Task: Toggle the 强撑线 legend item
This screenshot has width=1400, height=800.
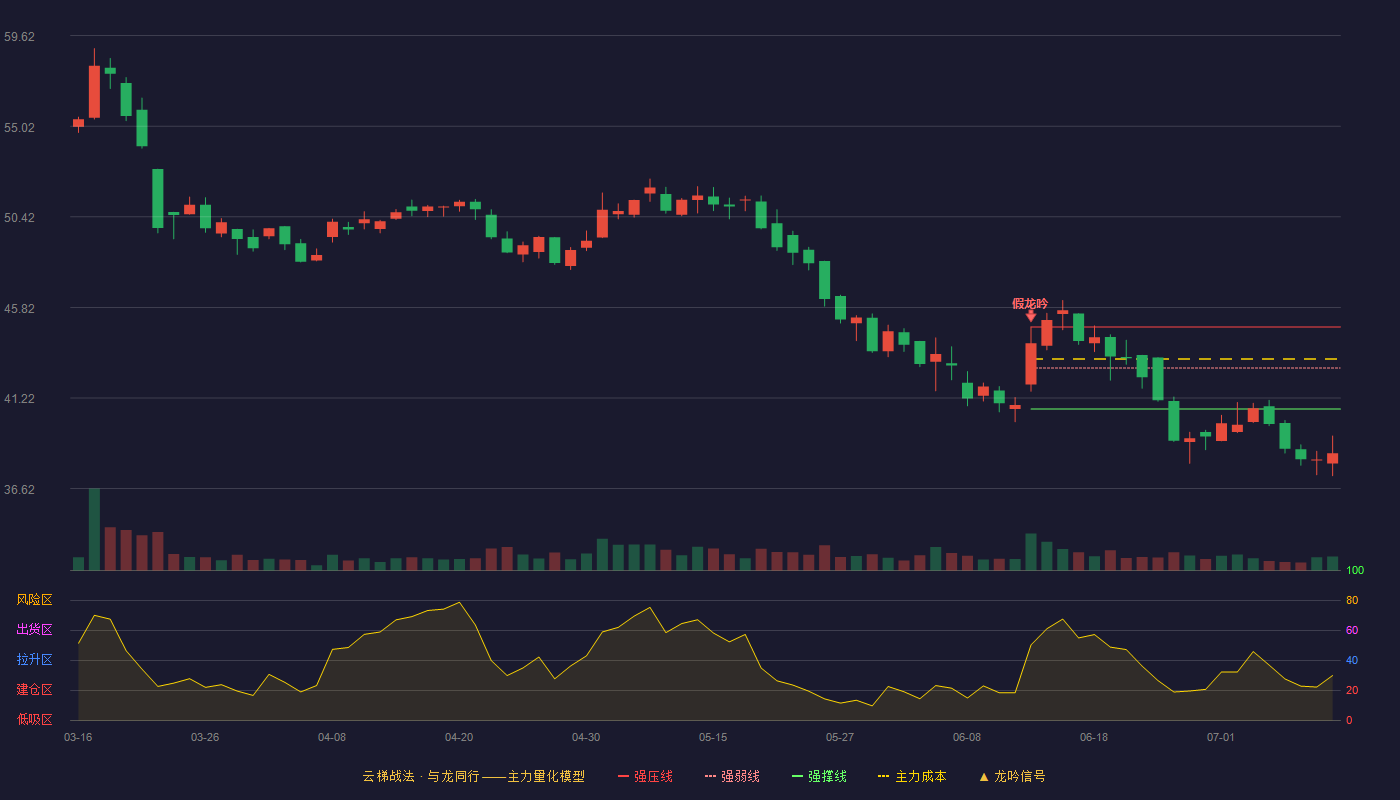Action: tap(819, 776)
